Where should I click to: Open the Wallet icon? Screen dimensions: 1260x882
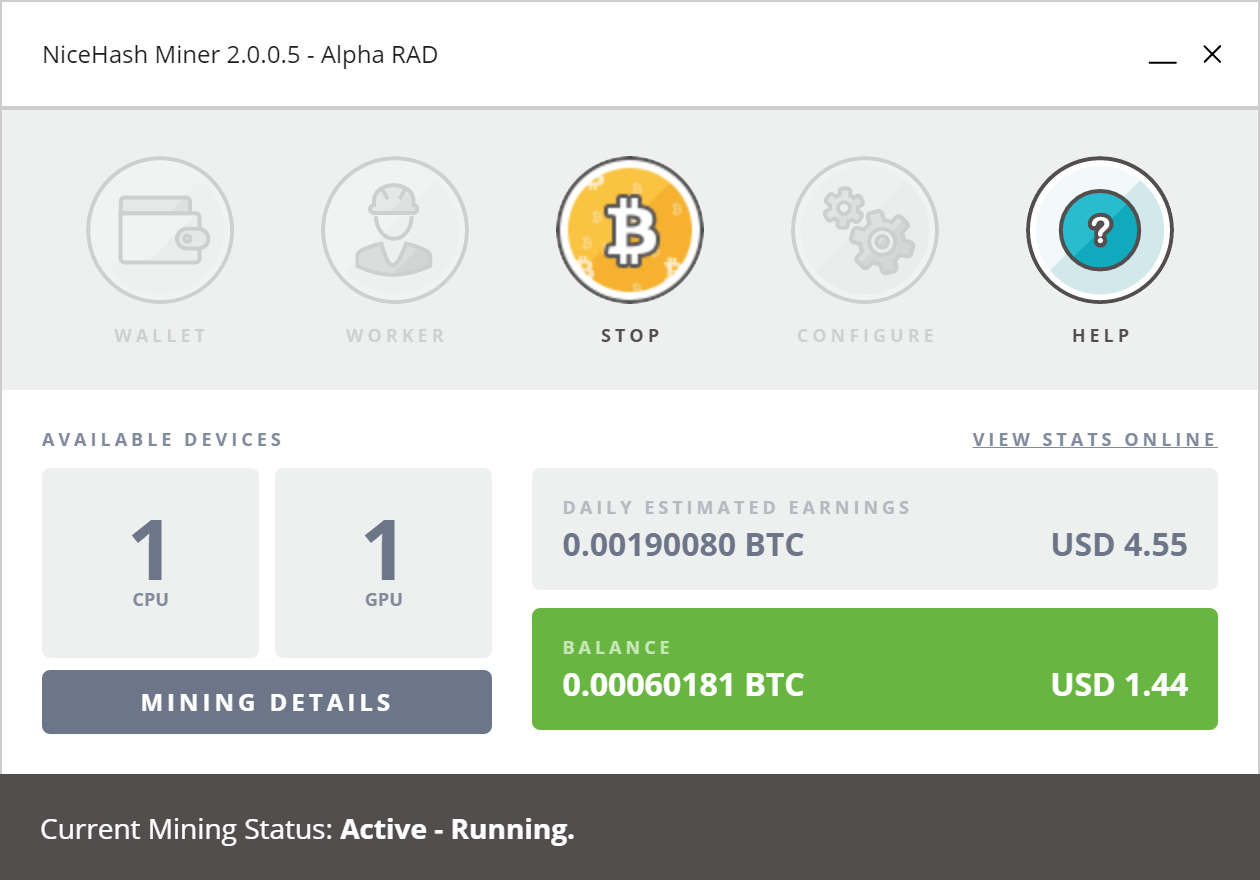[x=160, y=230]
